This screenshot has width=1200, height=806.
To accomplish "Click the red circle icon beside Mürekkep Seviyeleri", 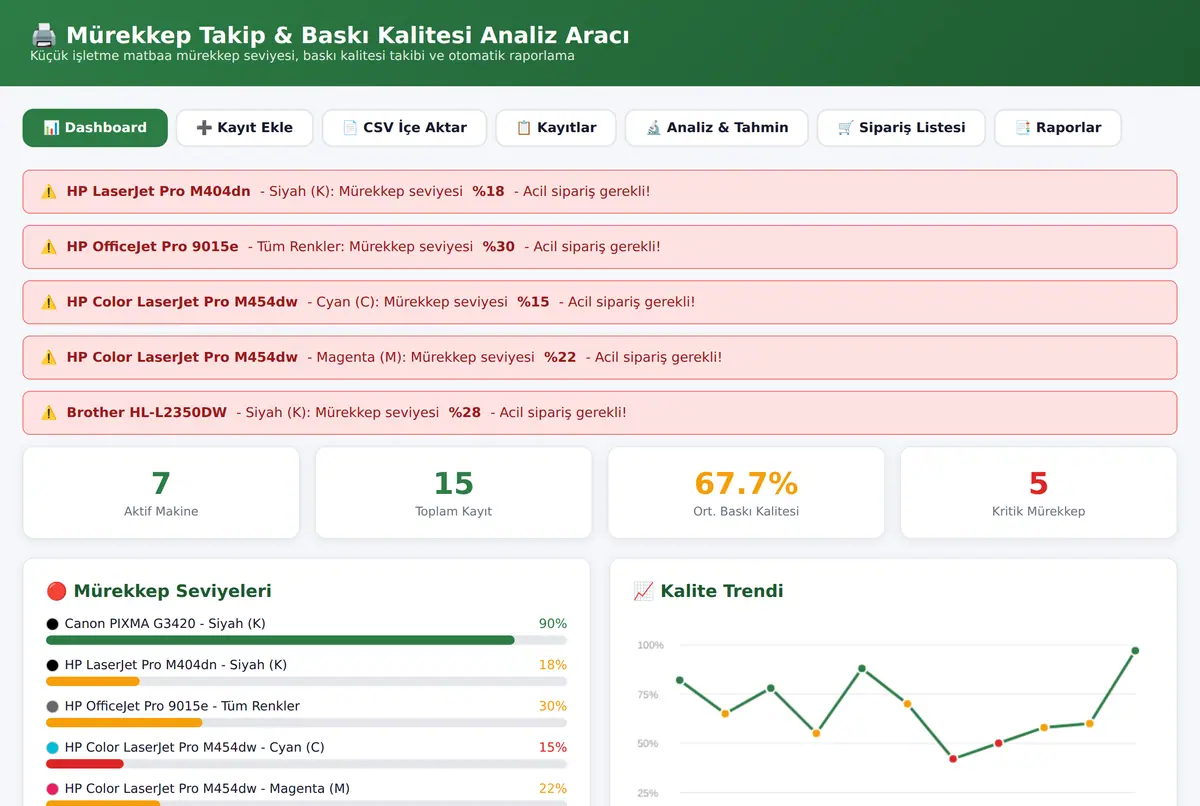I will click(x=57, y=591).
